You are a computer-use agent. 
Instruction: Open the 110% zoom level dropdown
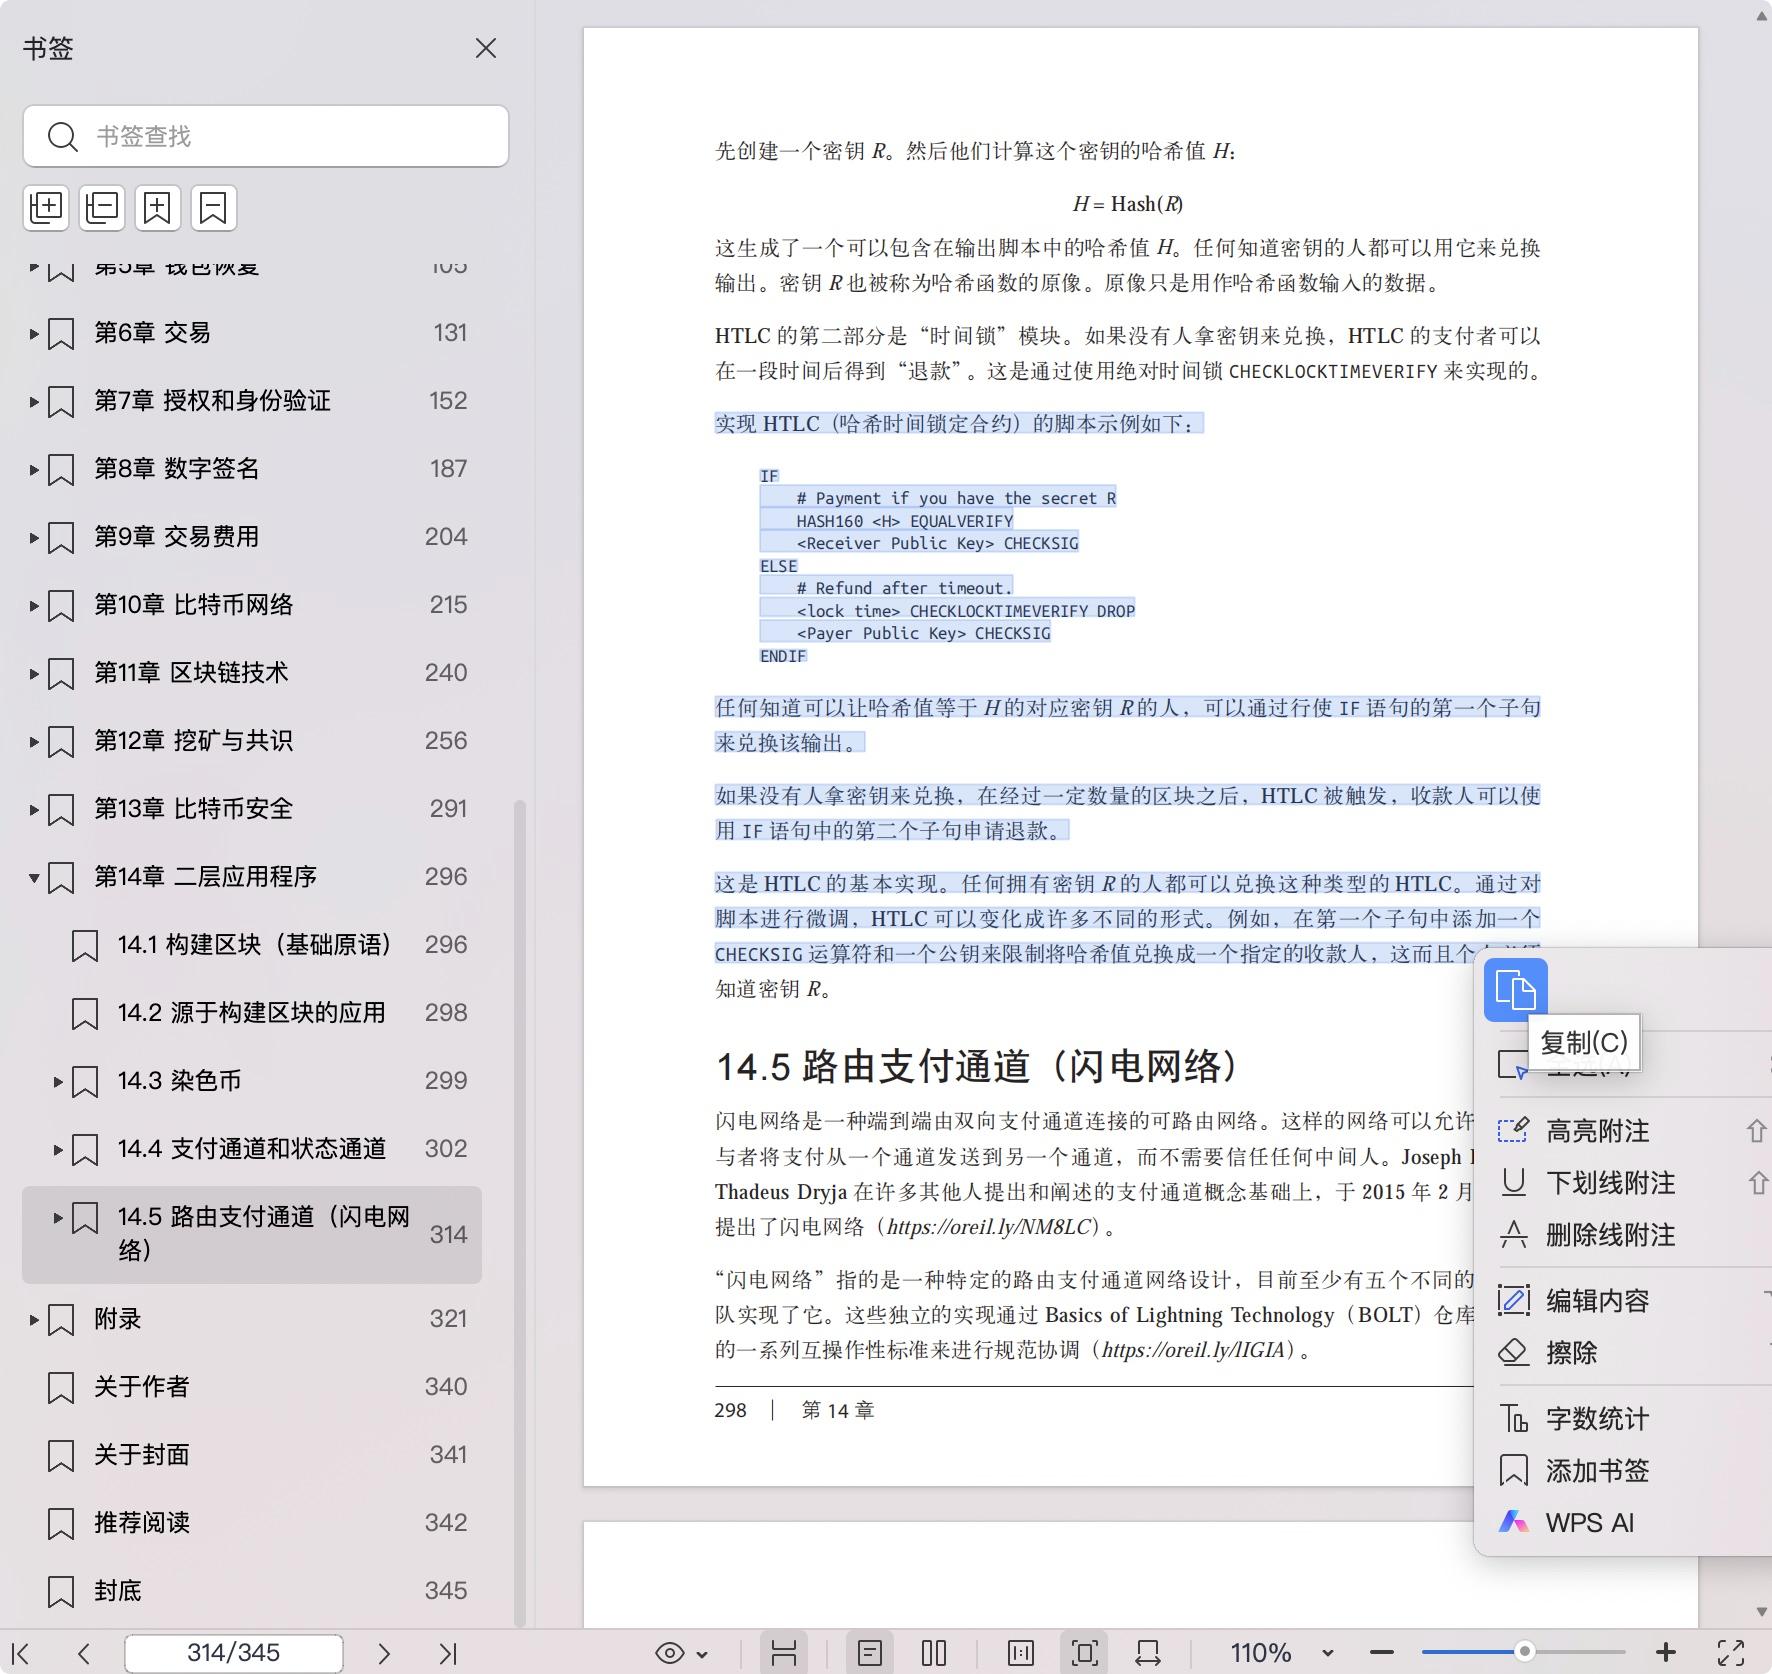point(1327,1654)
